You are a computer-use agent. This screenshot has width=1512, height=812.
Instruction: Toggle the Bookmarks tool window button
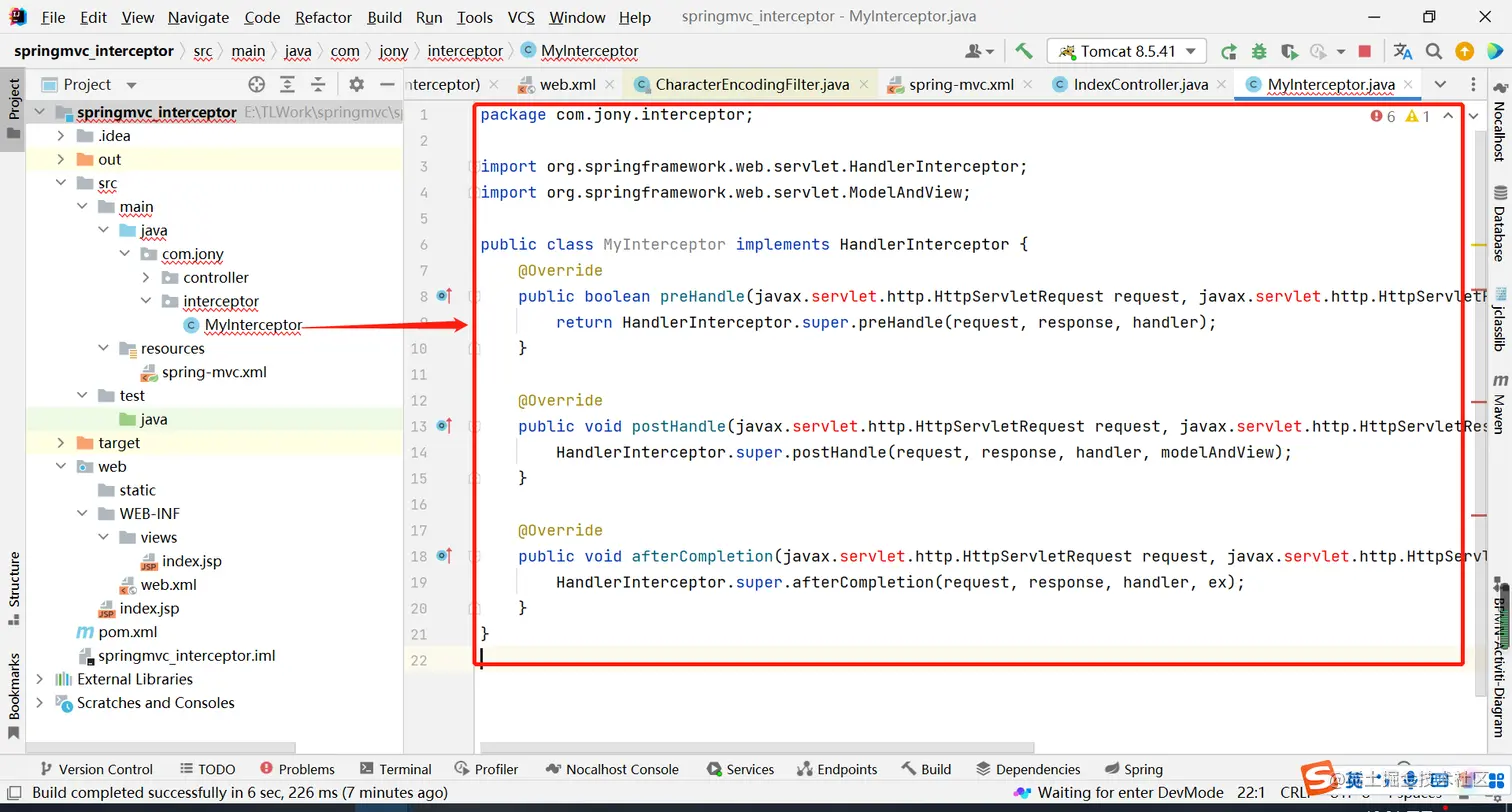click(14, 695)
